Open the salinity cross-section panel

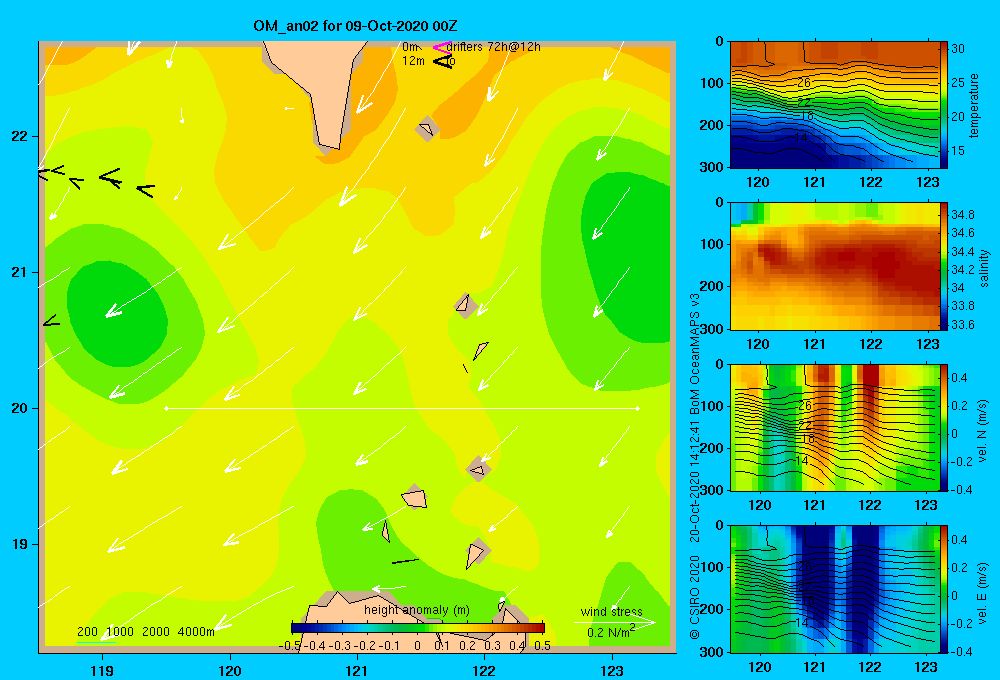834,267
